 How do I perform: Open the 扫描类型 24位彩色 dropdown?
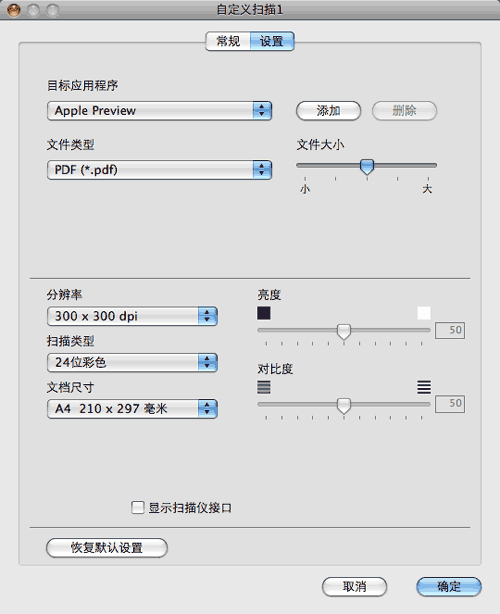[x=132, y=362]
